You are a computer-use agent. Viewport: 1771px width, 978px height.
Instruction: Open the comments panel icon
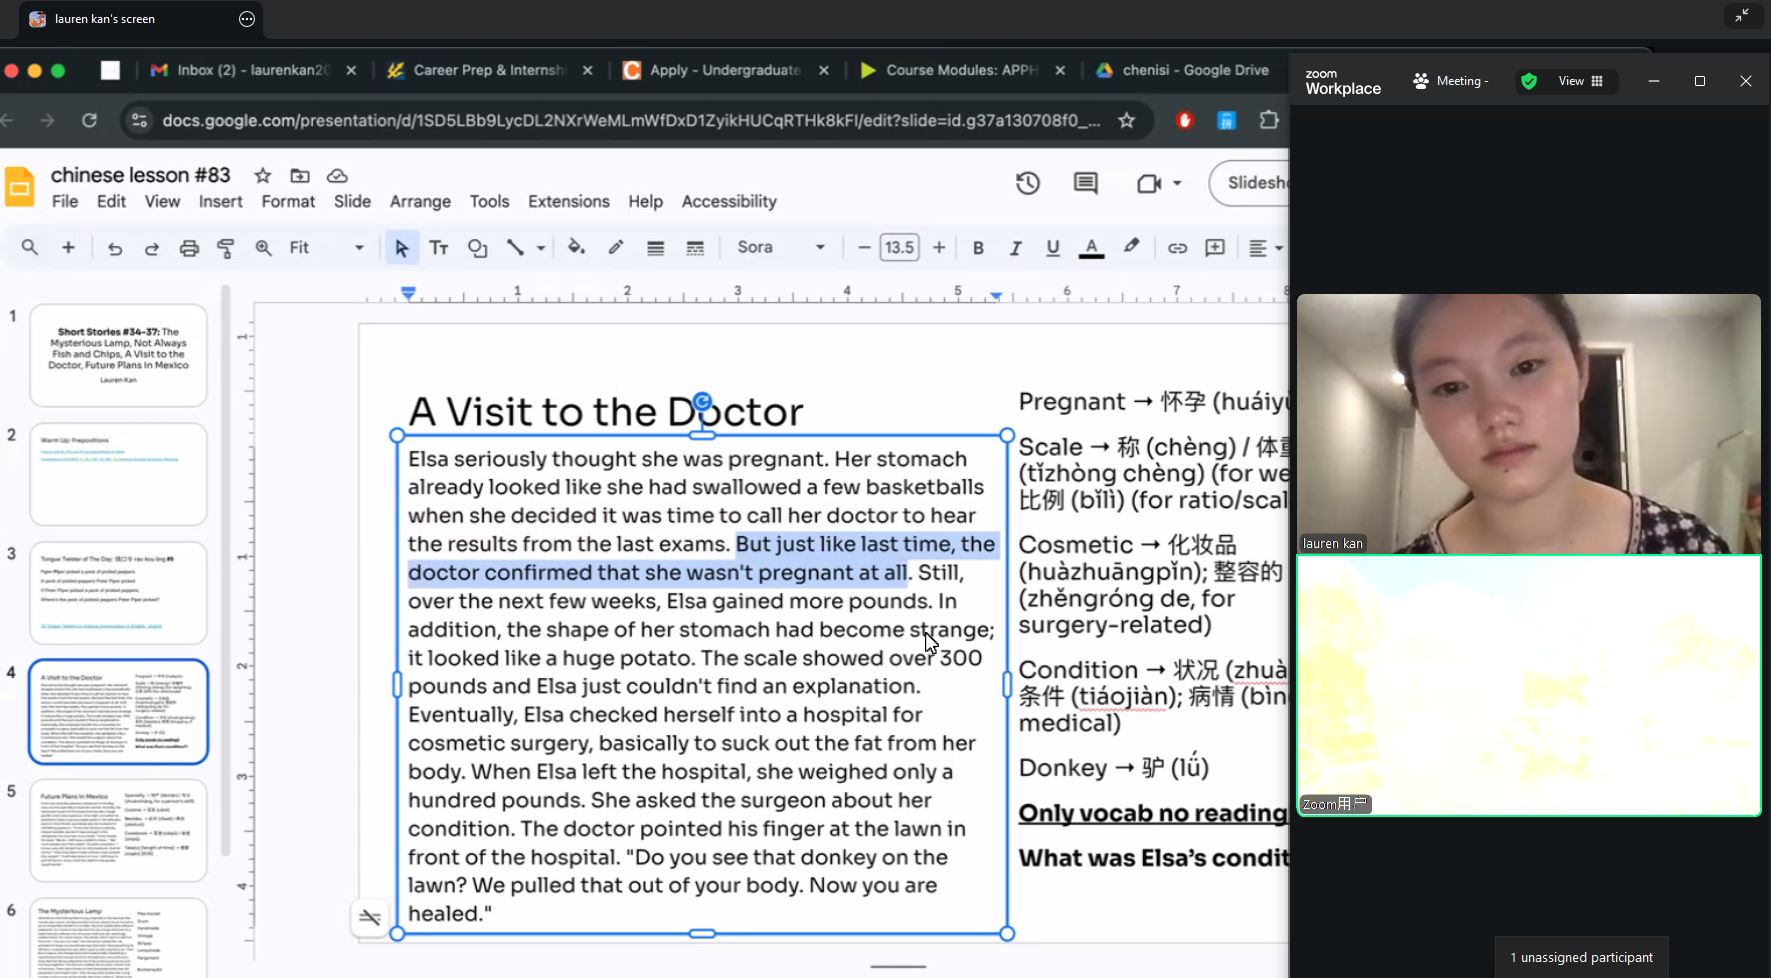tap(1085, 184)
